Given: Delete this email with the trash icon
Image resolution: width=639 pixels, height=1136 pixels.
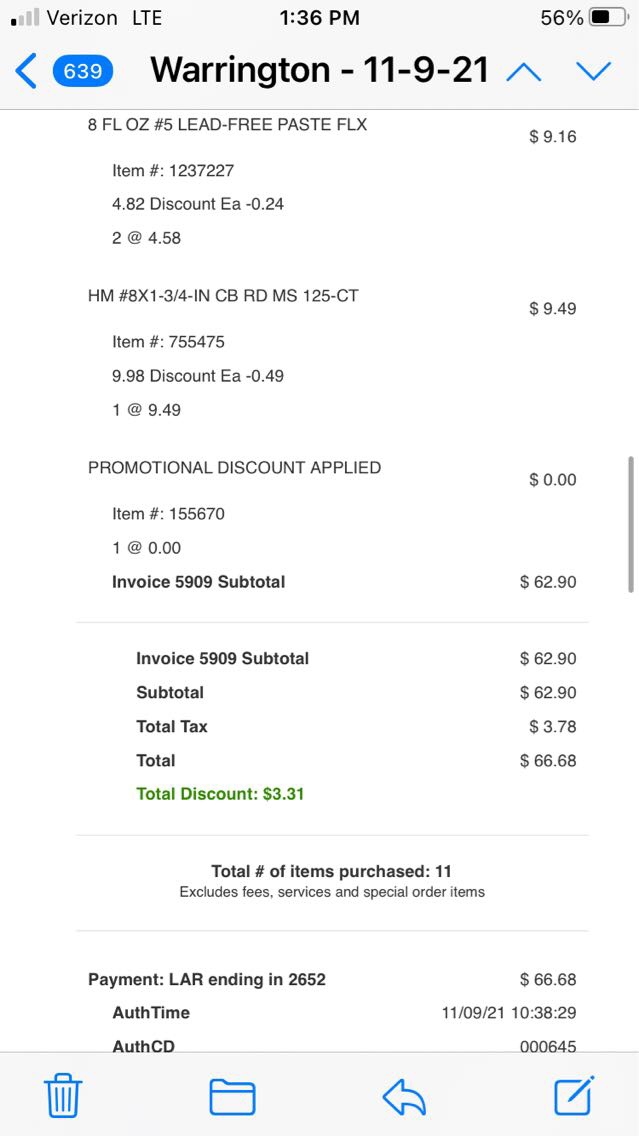Looking at the screenshot, I should [63, 1096].
